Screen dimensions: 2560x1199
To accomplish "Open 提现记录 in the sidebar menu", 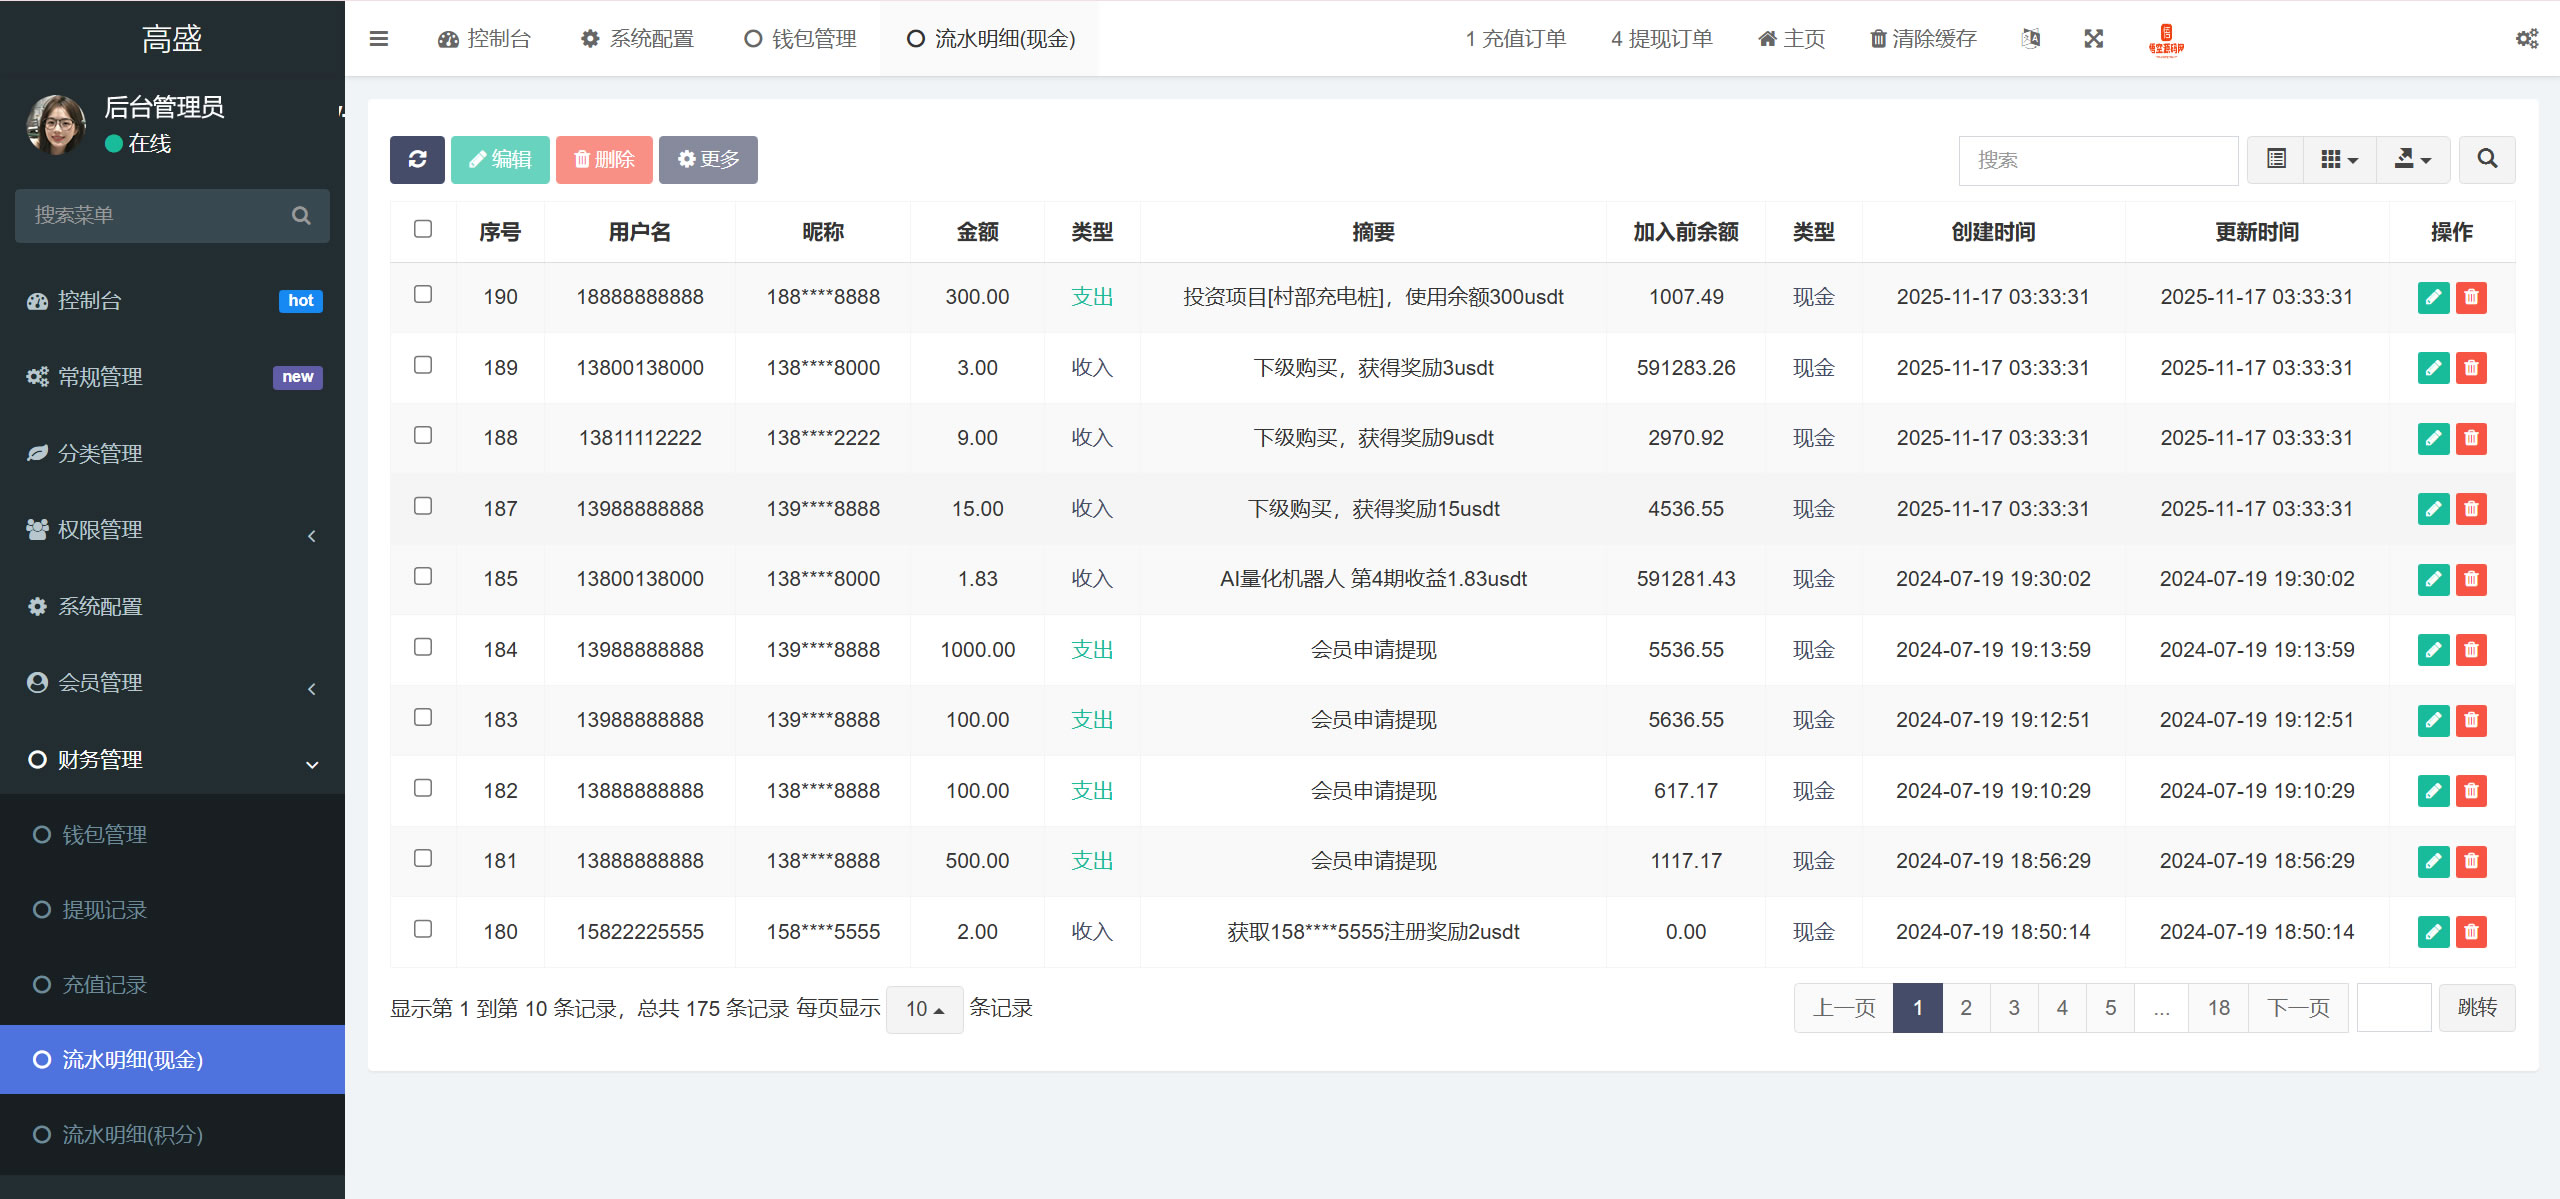I will tap(104, 910).
